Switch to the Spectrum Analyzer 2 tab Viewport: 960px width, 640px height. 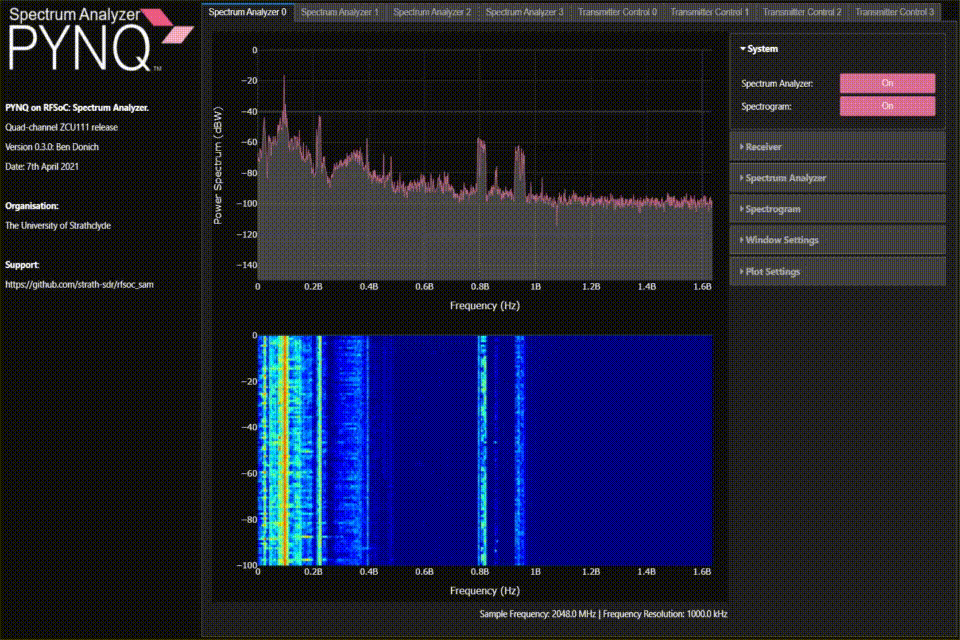(x=432, y=12)
